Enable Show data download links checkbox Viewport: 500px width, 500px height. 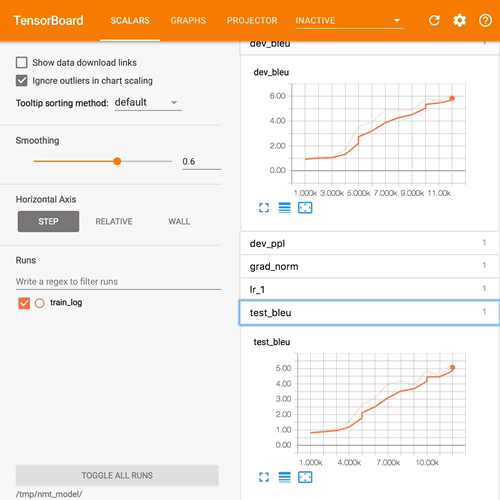coord(22,62)
